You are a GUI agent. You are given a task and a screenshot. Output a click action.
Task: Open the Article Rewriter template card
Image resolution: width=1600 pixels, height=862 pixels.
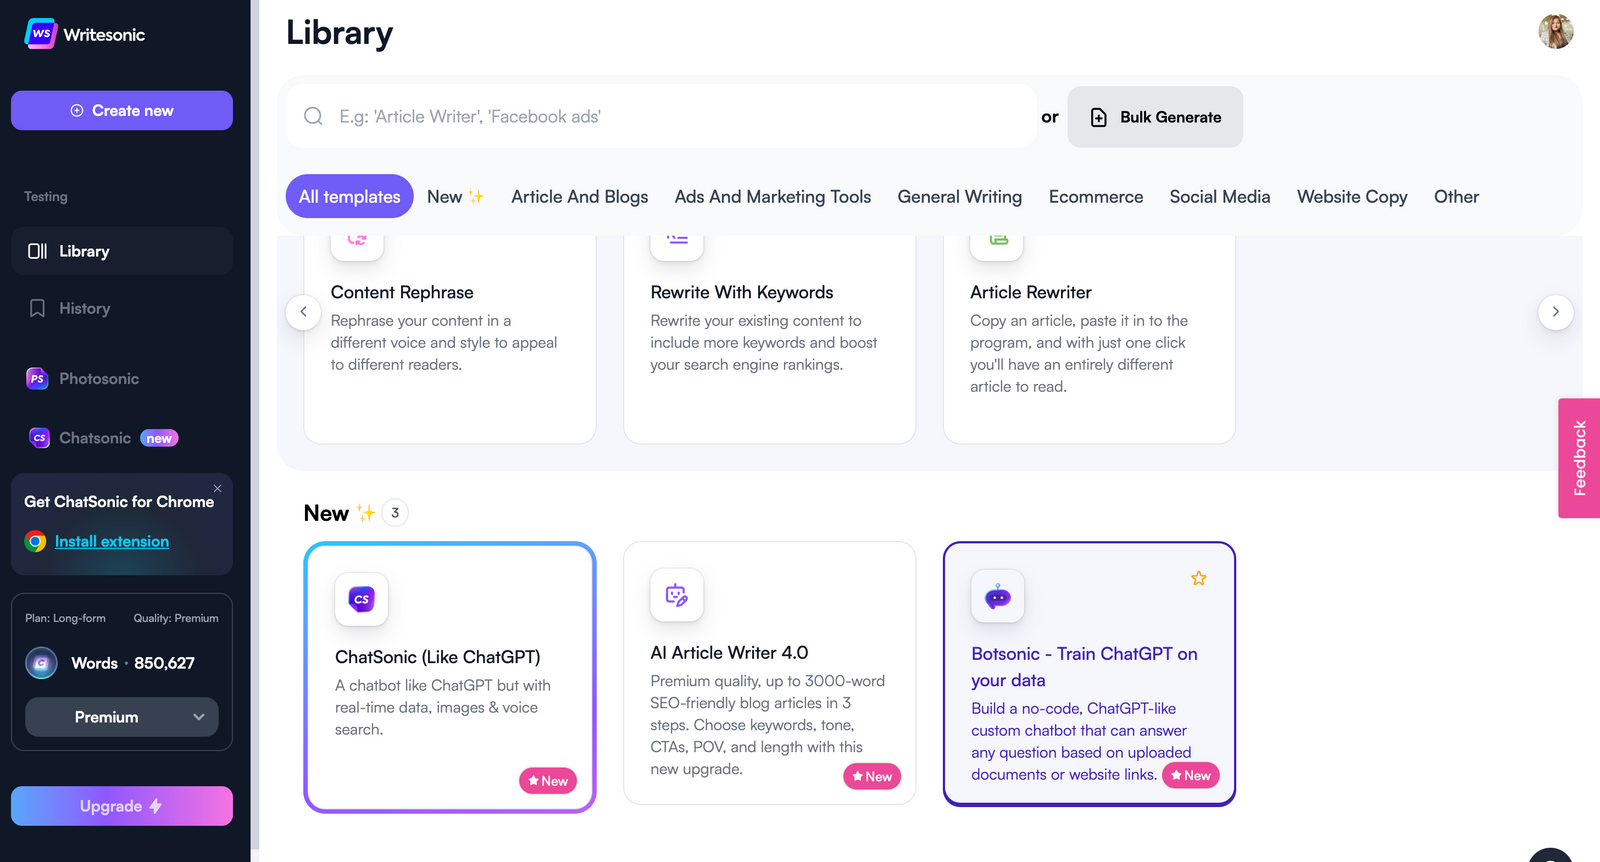(x=1089, y=338)
